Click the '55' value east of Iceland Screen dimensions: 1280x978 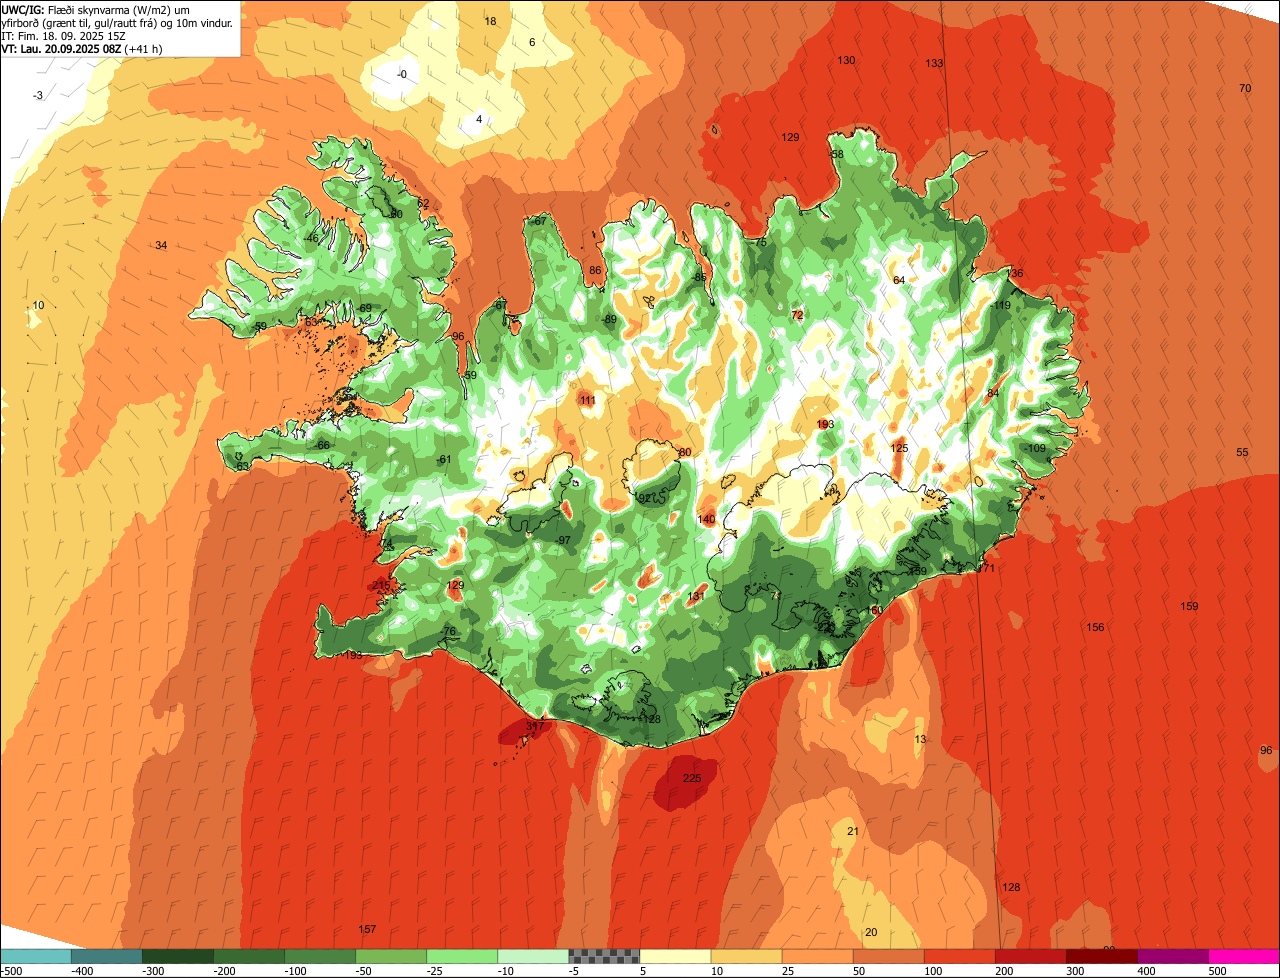click(1242, 452)
